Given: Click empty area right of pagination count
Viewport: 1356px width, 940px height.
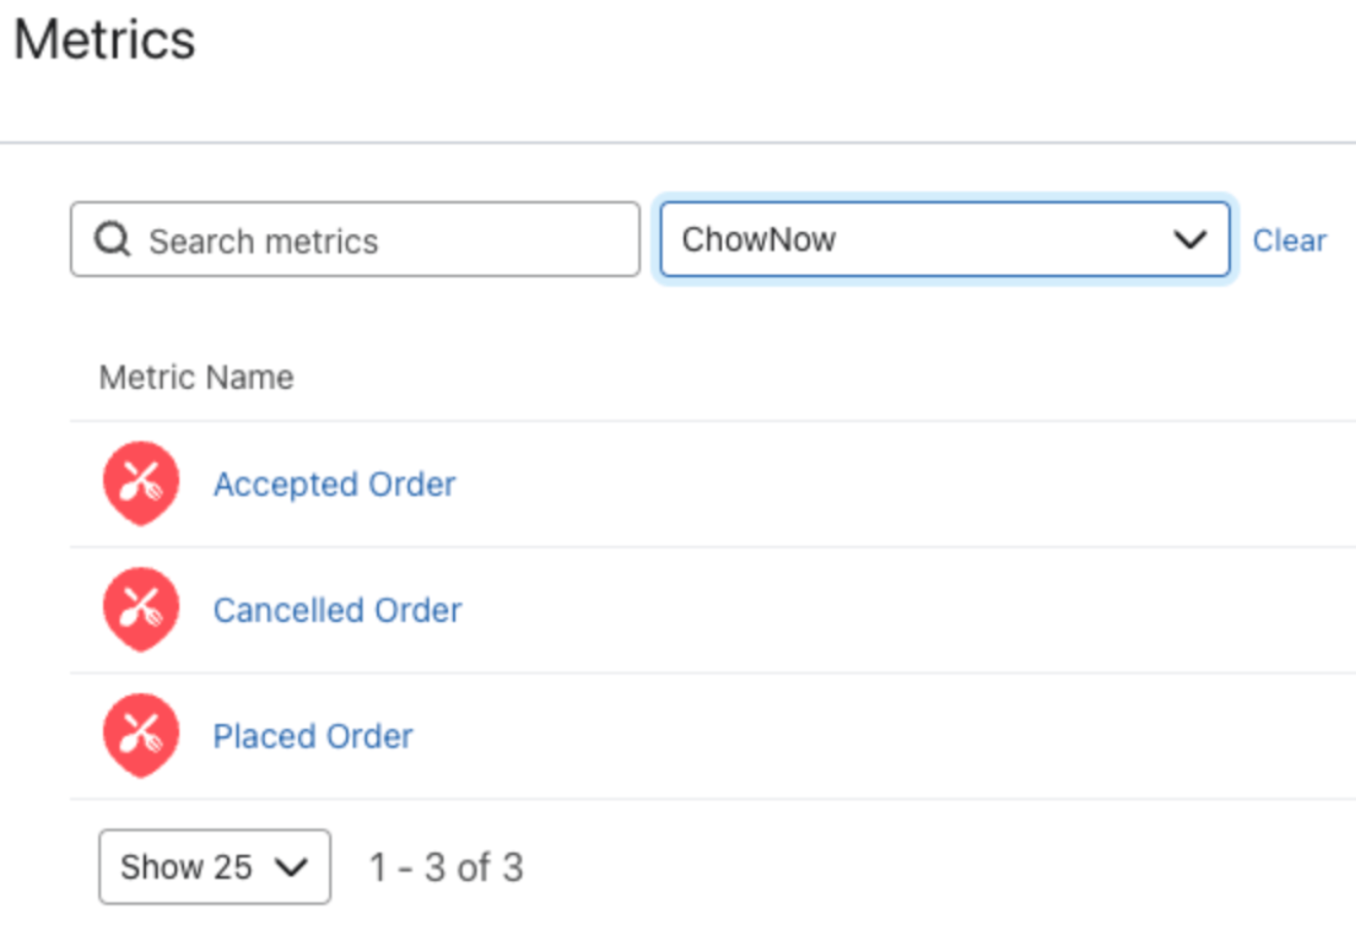Looking at the screenshot, I should click(900, 867).
